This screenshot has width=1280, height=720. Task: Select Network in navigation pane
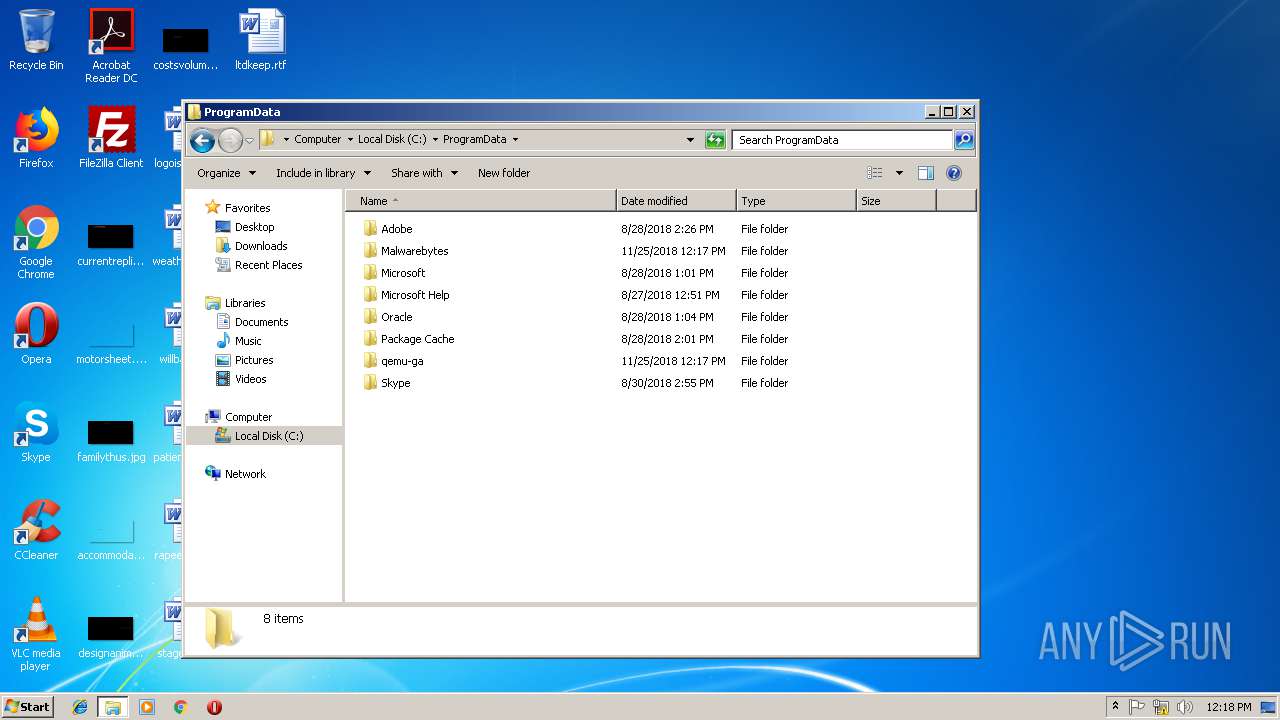pyautogui.click(x=245, y=474)
